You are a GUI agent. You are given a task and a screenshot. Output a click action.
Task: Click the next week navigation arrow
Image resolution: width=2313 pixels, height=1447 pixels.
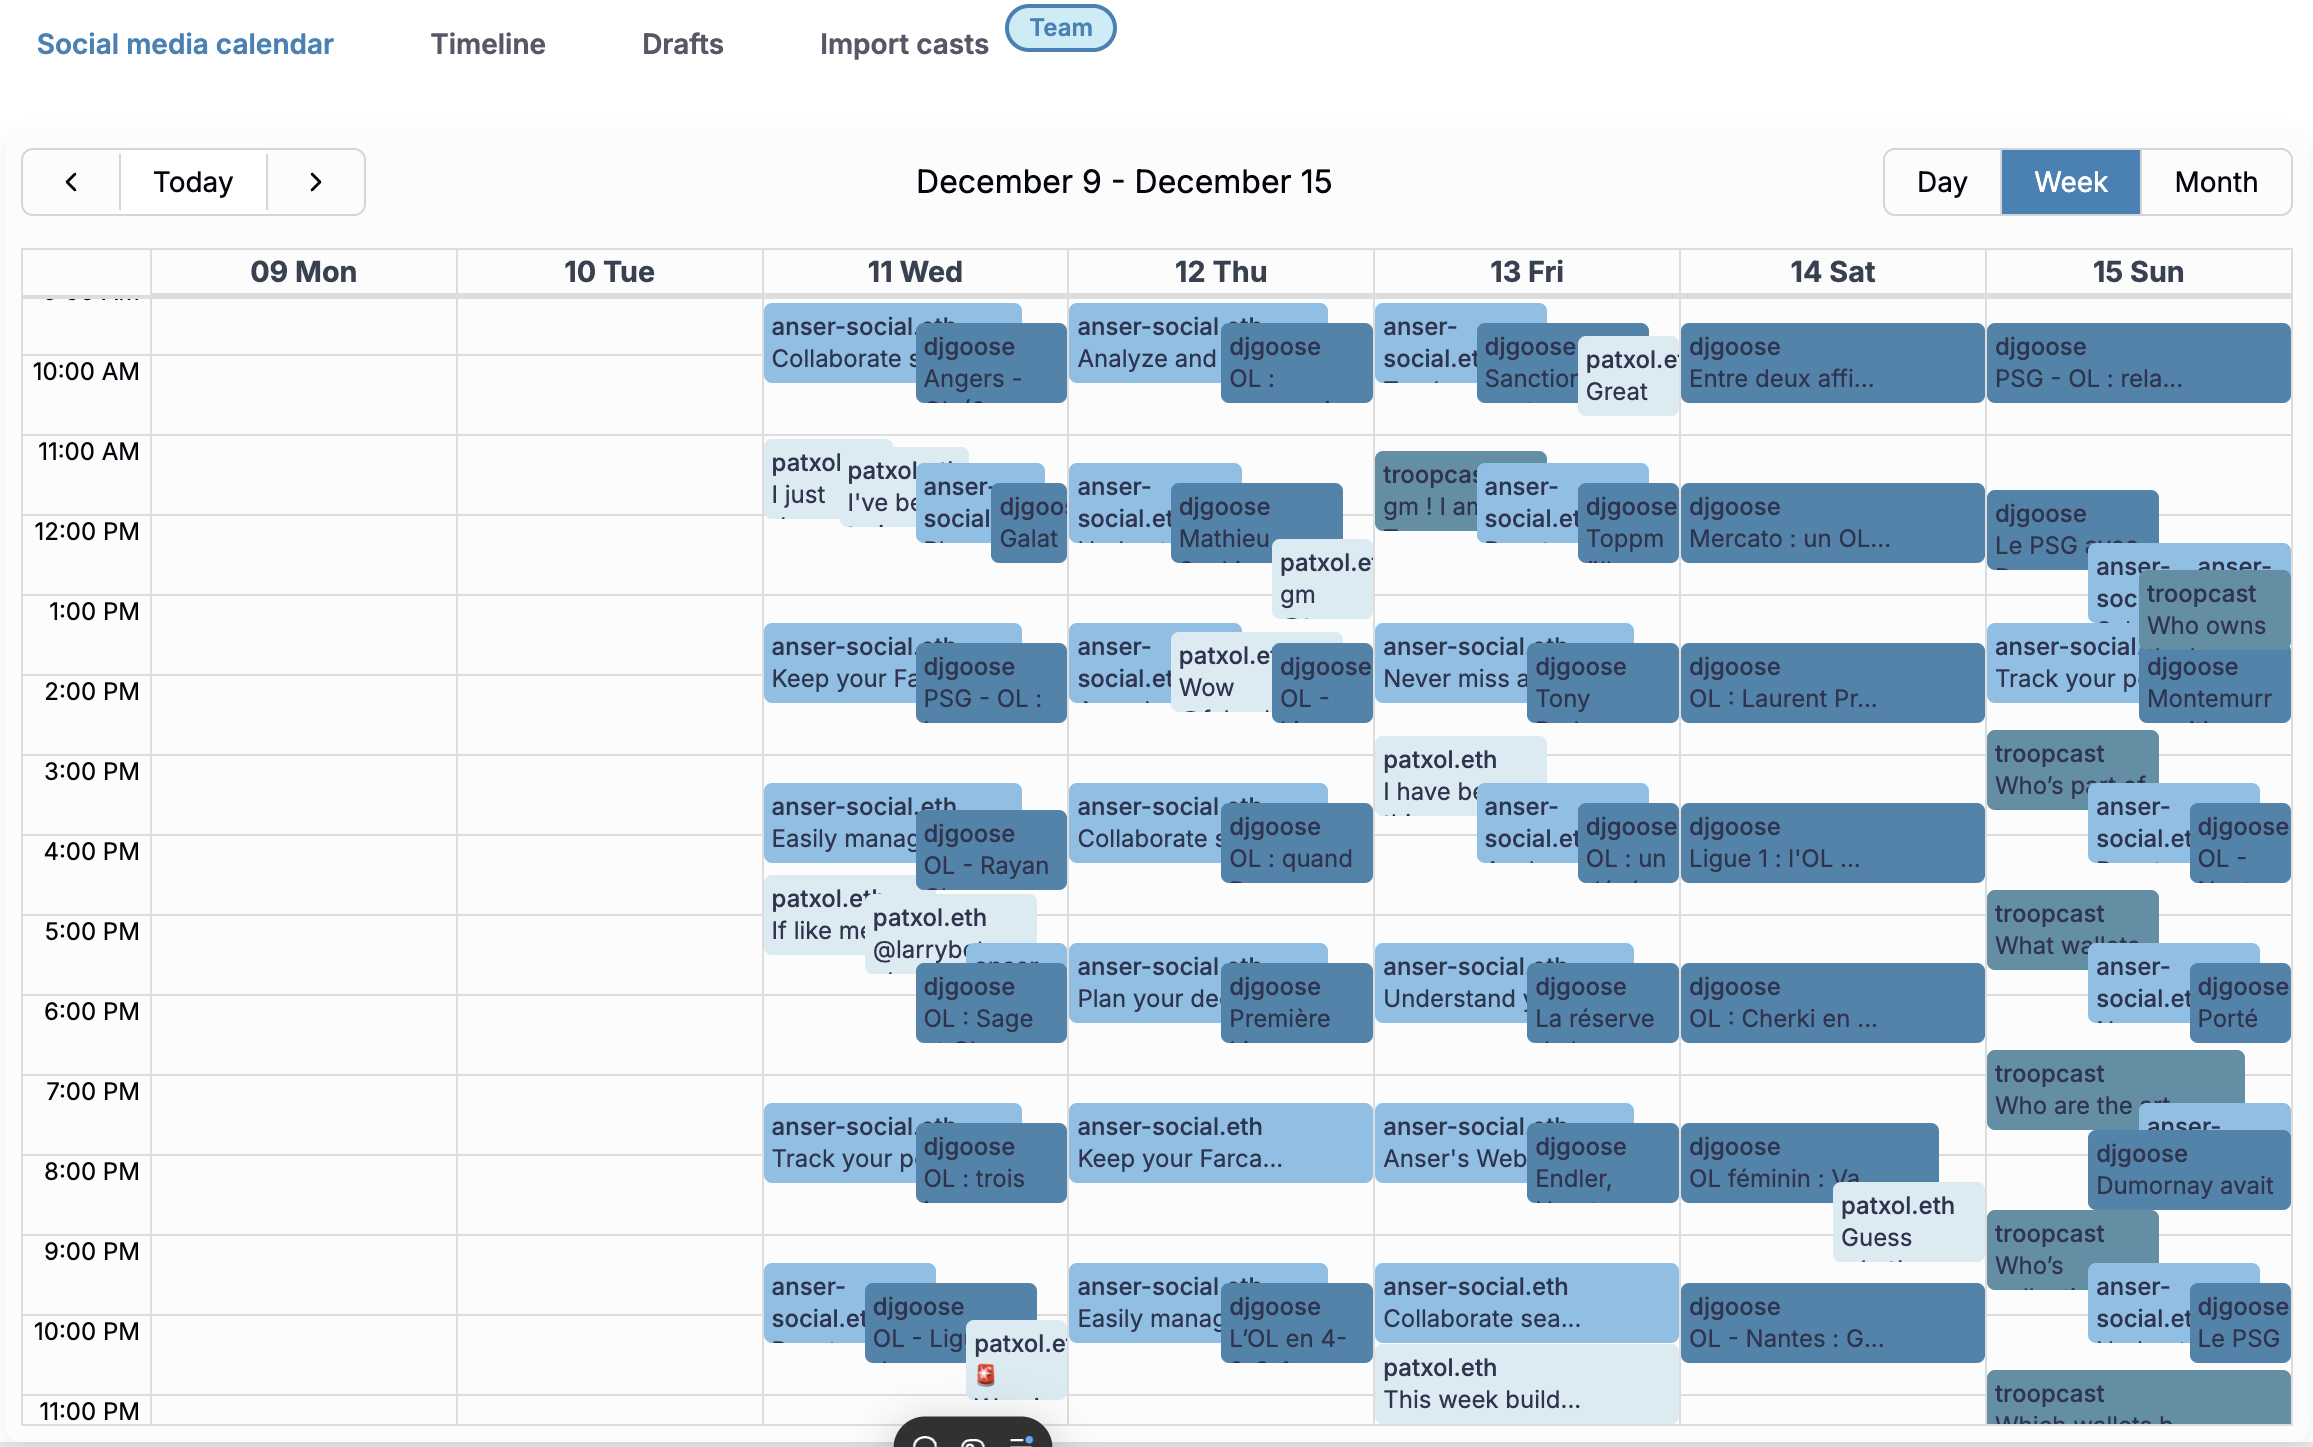coord(315,180)
